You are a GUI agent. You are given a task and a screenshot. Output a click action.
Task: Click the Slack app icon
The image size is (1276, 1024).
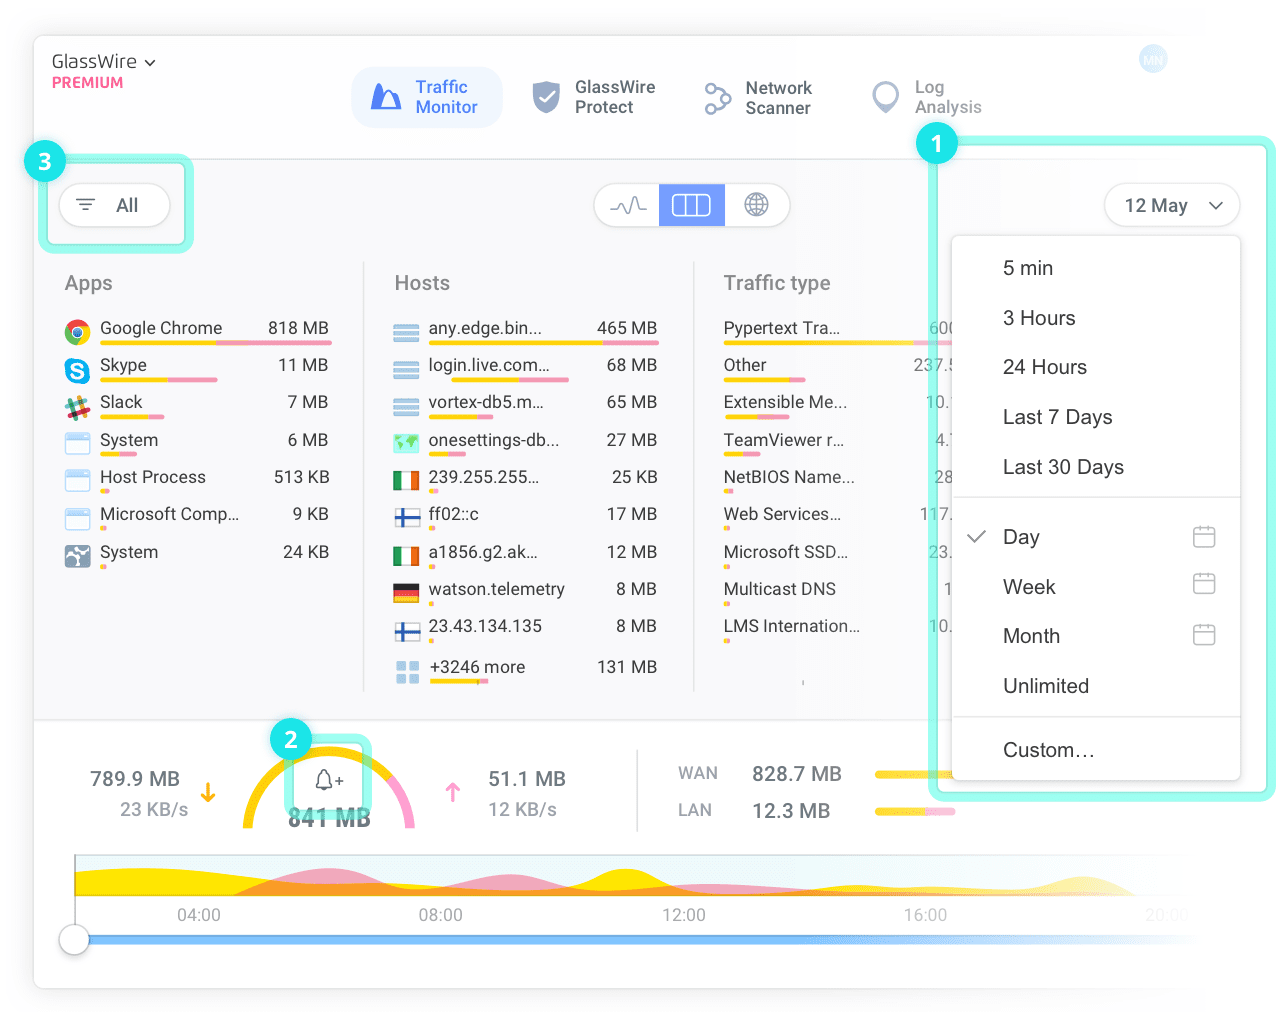tap(77, 407)
